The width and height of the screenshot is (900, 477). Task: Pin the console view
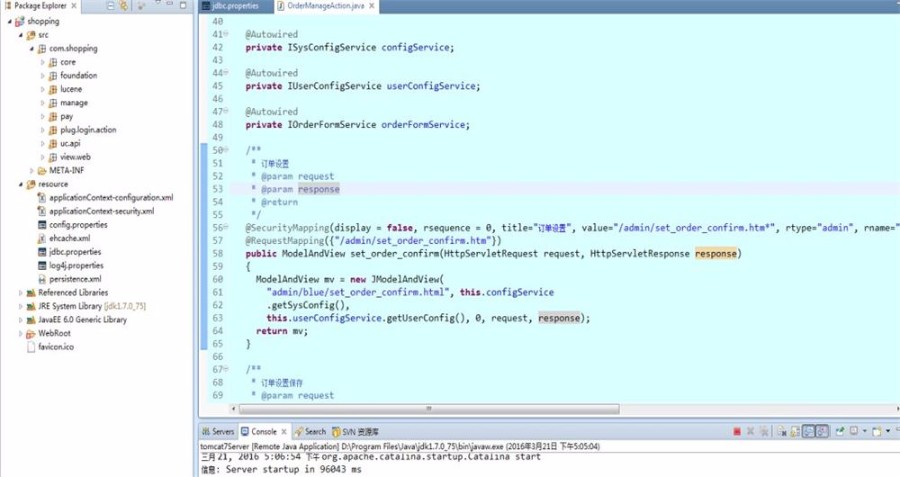(x=840, y=432)
